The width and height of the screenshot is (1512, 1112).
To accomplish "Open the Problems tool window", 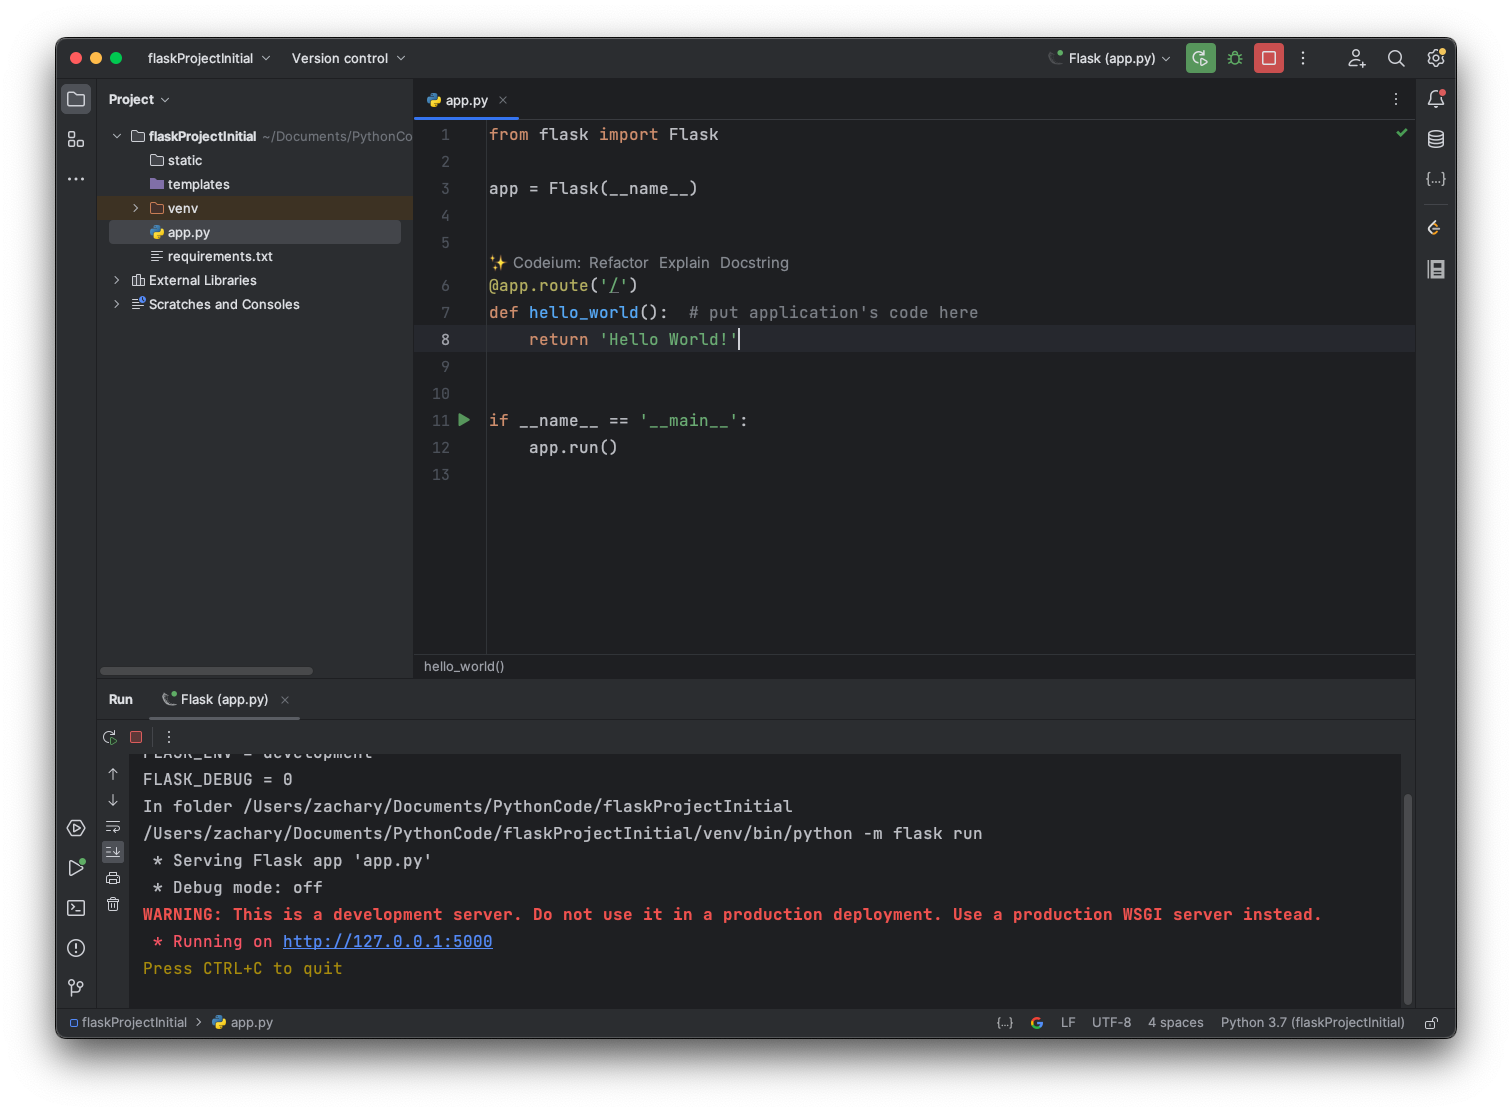I will click(76, 948).
